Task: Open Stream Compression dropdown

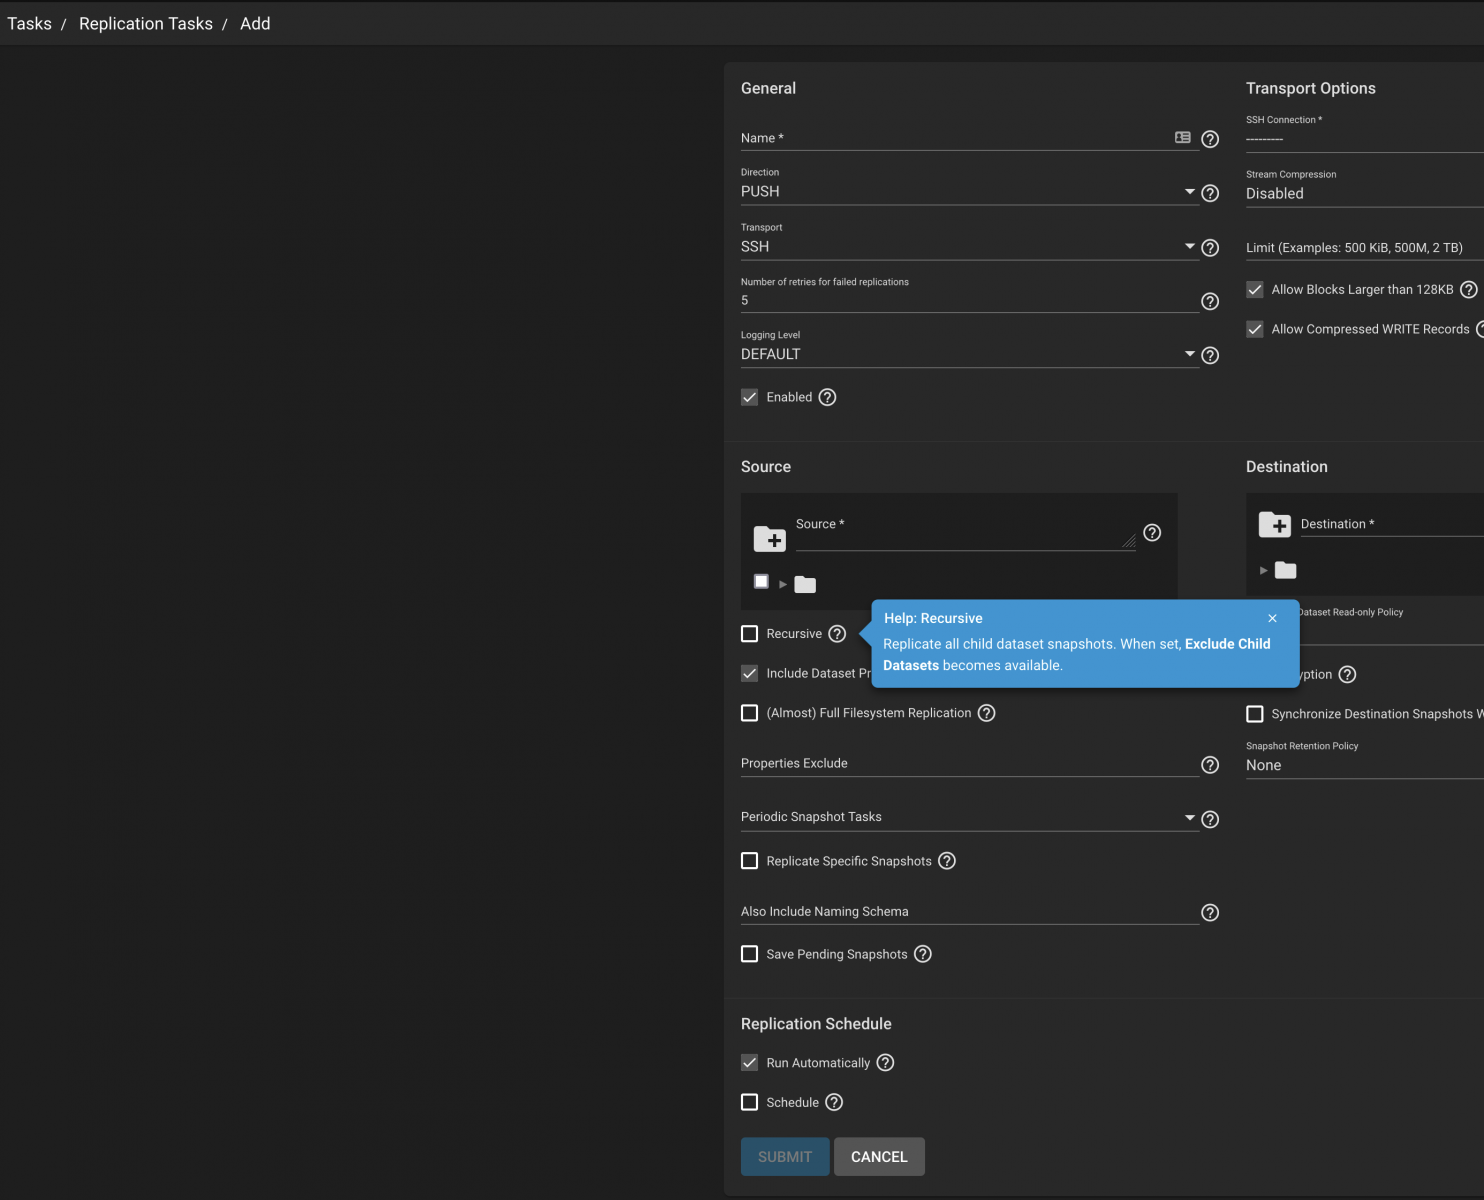Action: tap(1365, 194)
